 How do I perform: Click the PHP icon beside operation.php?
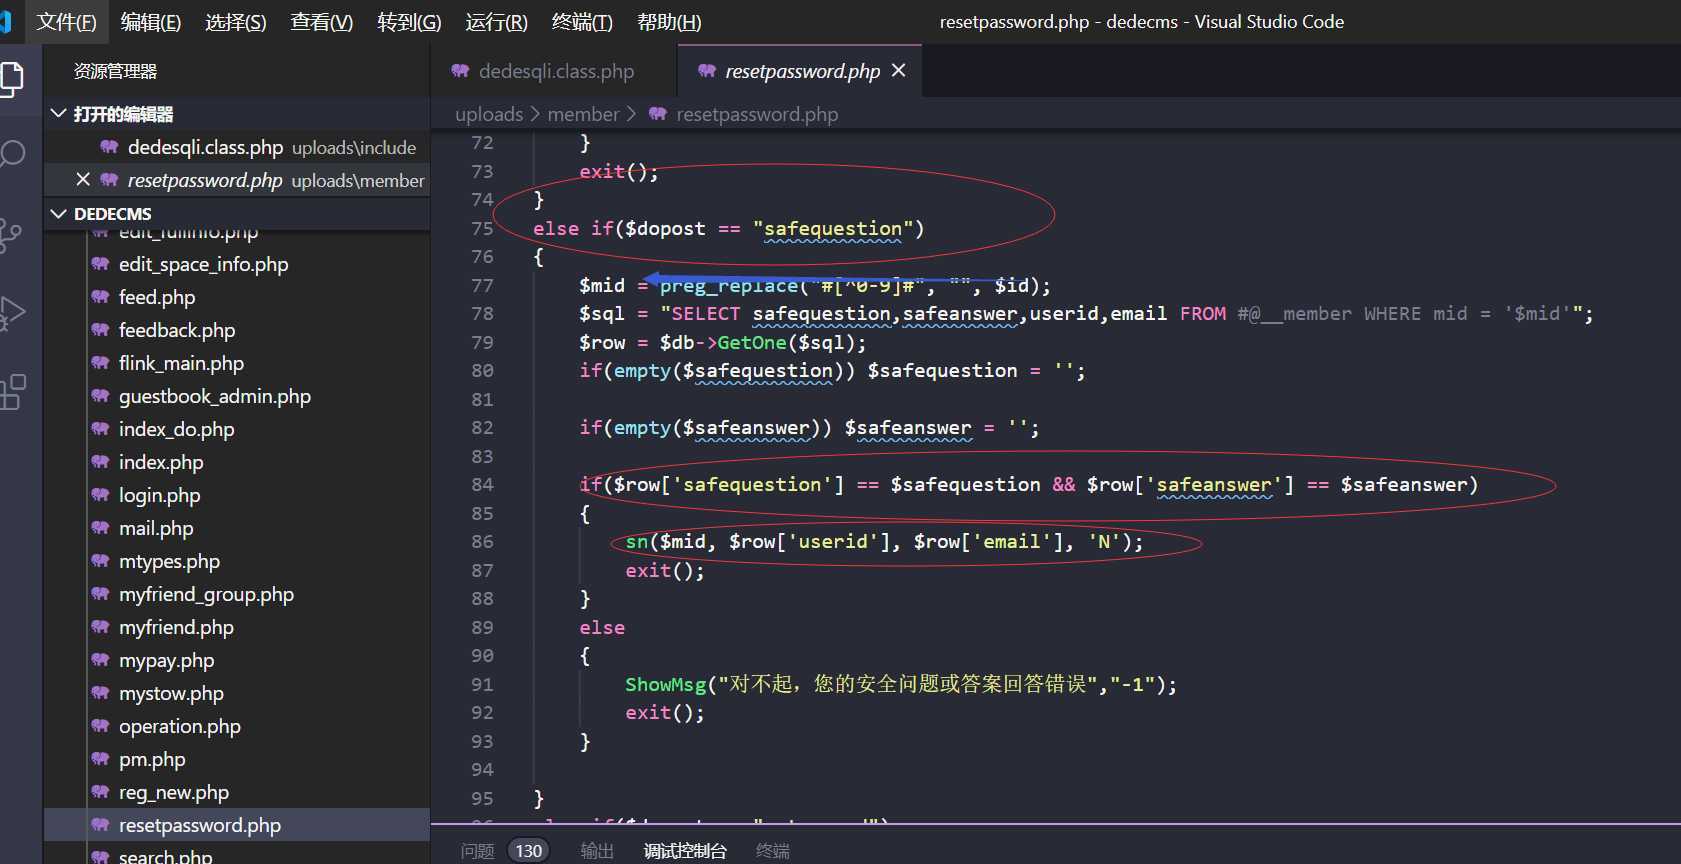(x=100, y=726)
